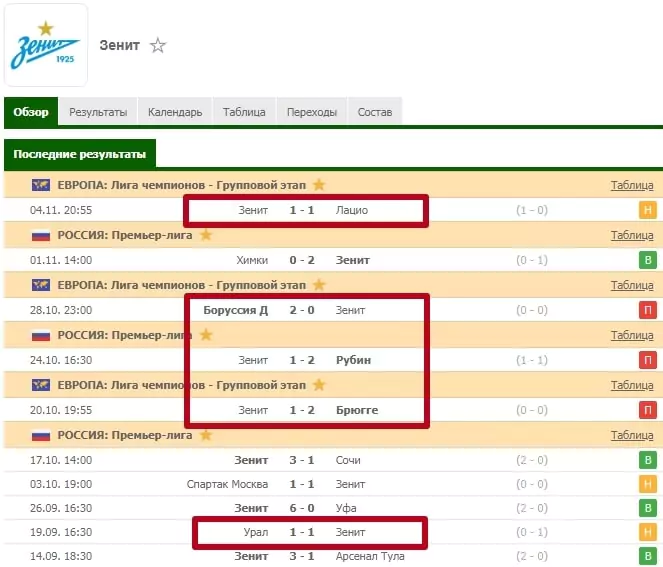Click the date 28.10. 23:00
The height and width of the screenshot is (567, 663).
[x=61, y=310]
